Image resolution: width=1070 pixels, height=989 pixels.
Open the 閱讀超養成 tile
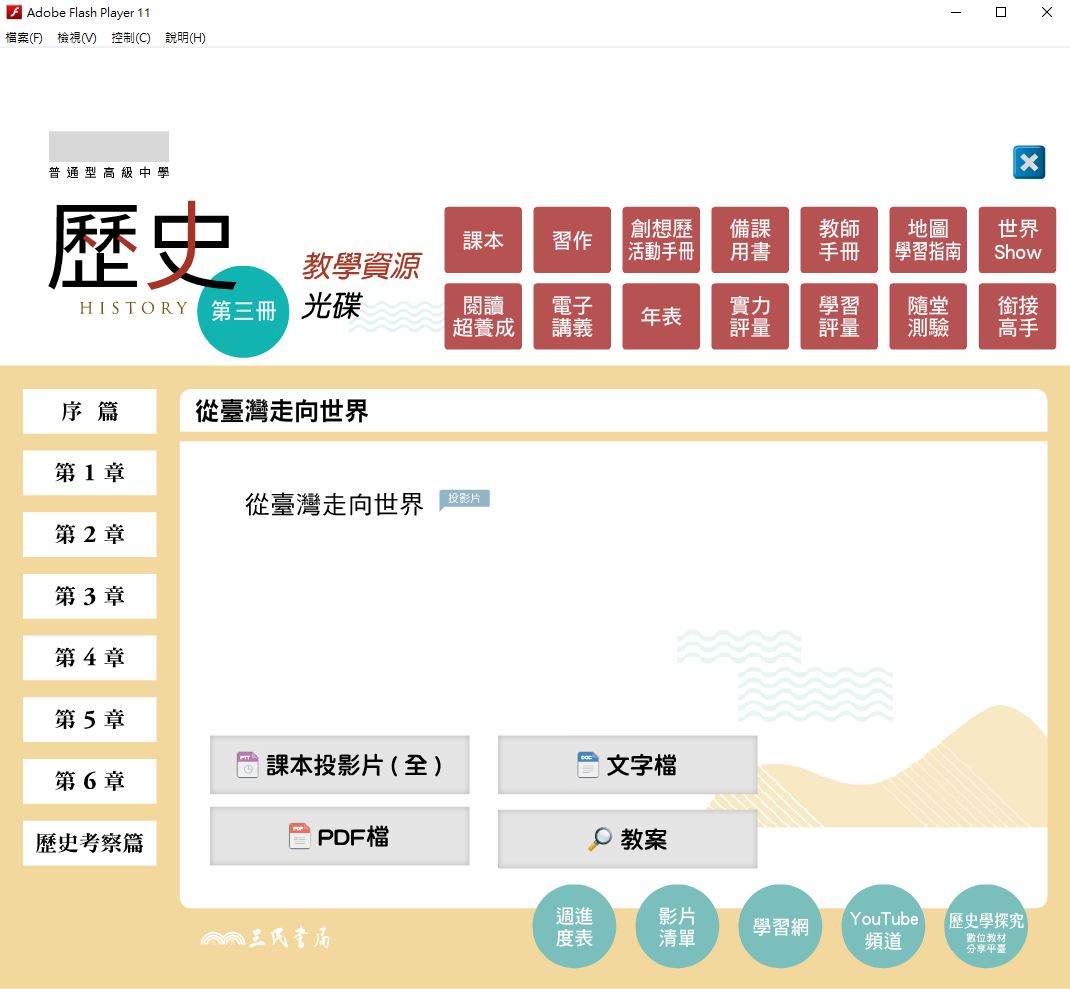[483, 316]
